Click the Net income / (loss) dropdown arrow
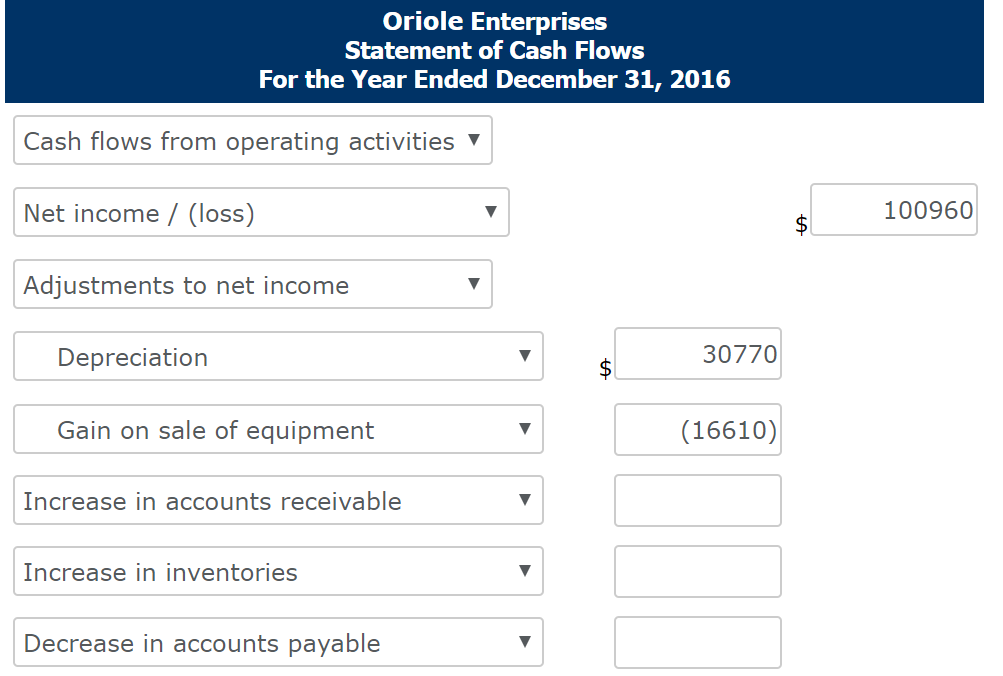The width and height of the screenshot is (1003, 676). coord(490,212)
